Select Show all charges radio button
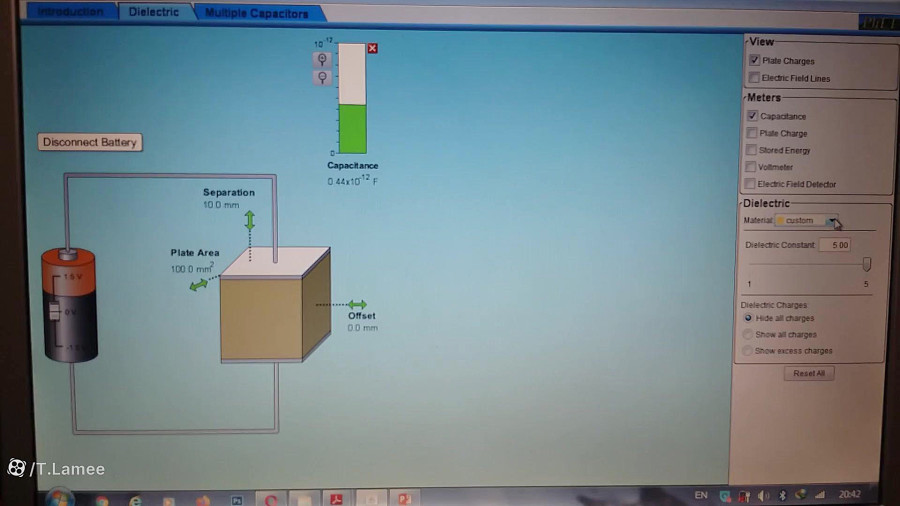 [x=747, y=334]
